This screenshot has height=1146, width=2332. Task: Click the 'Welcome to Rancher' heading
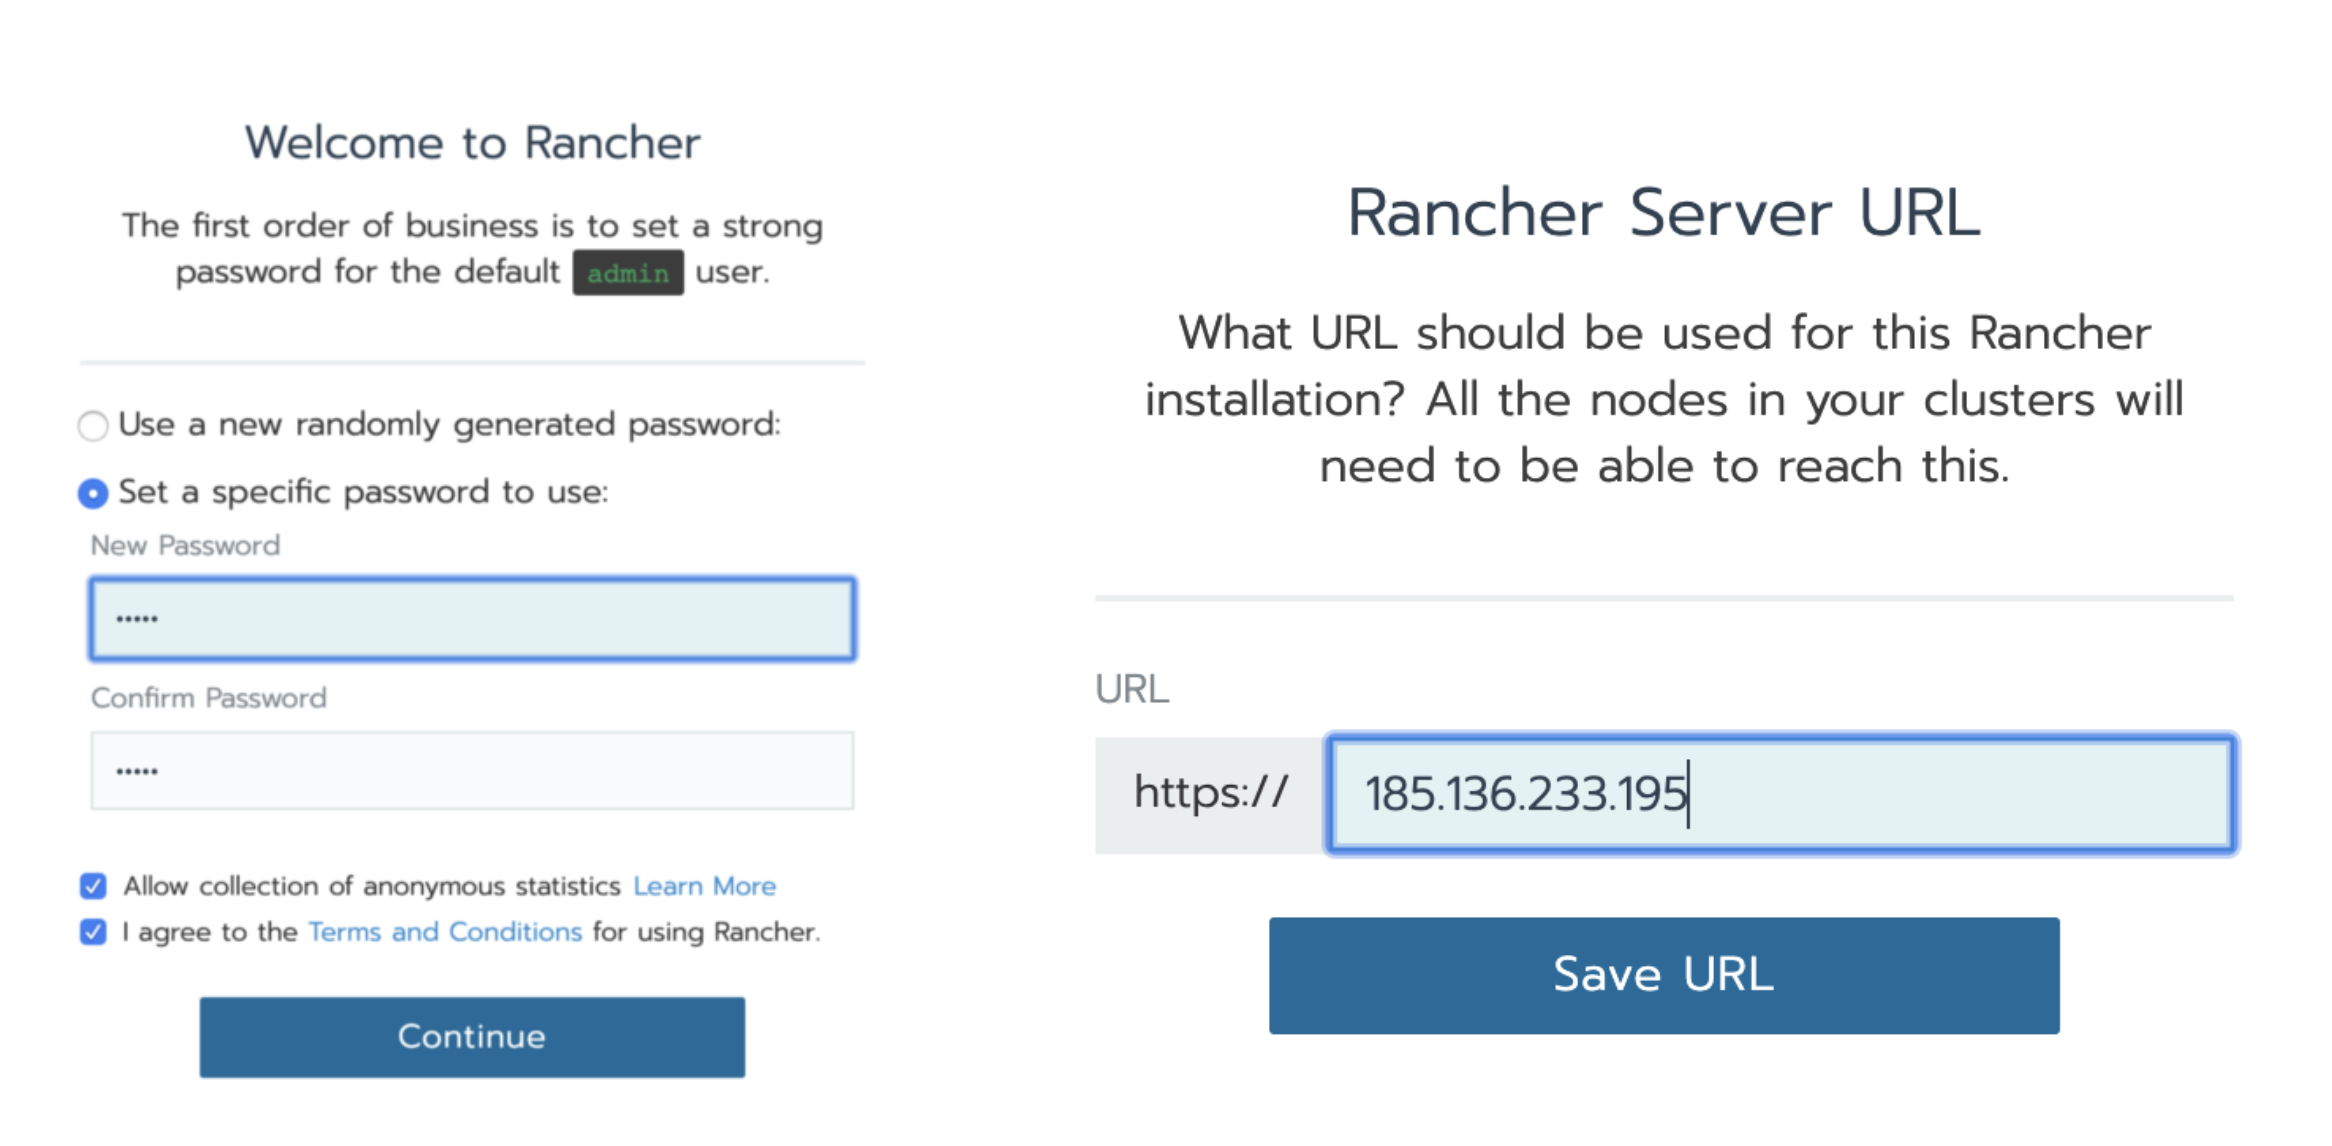473,143
